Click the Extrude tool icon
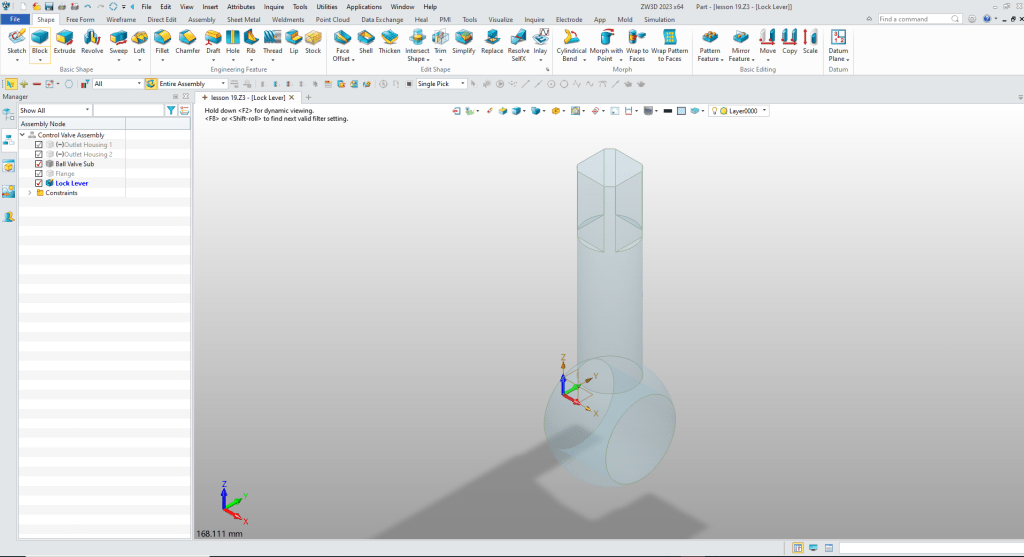1024x557 pixels. coord(64,40)
